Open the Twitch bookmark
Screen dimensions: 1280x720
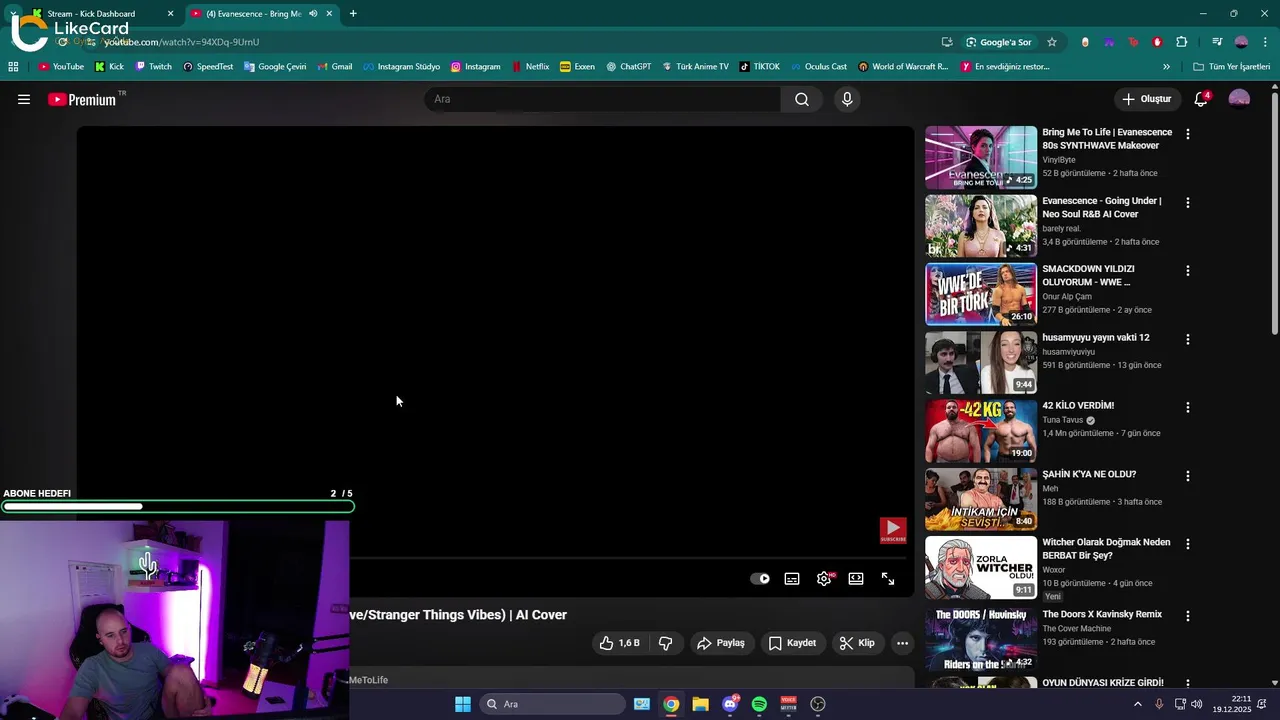pos(153,67)
